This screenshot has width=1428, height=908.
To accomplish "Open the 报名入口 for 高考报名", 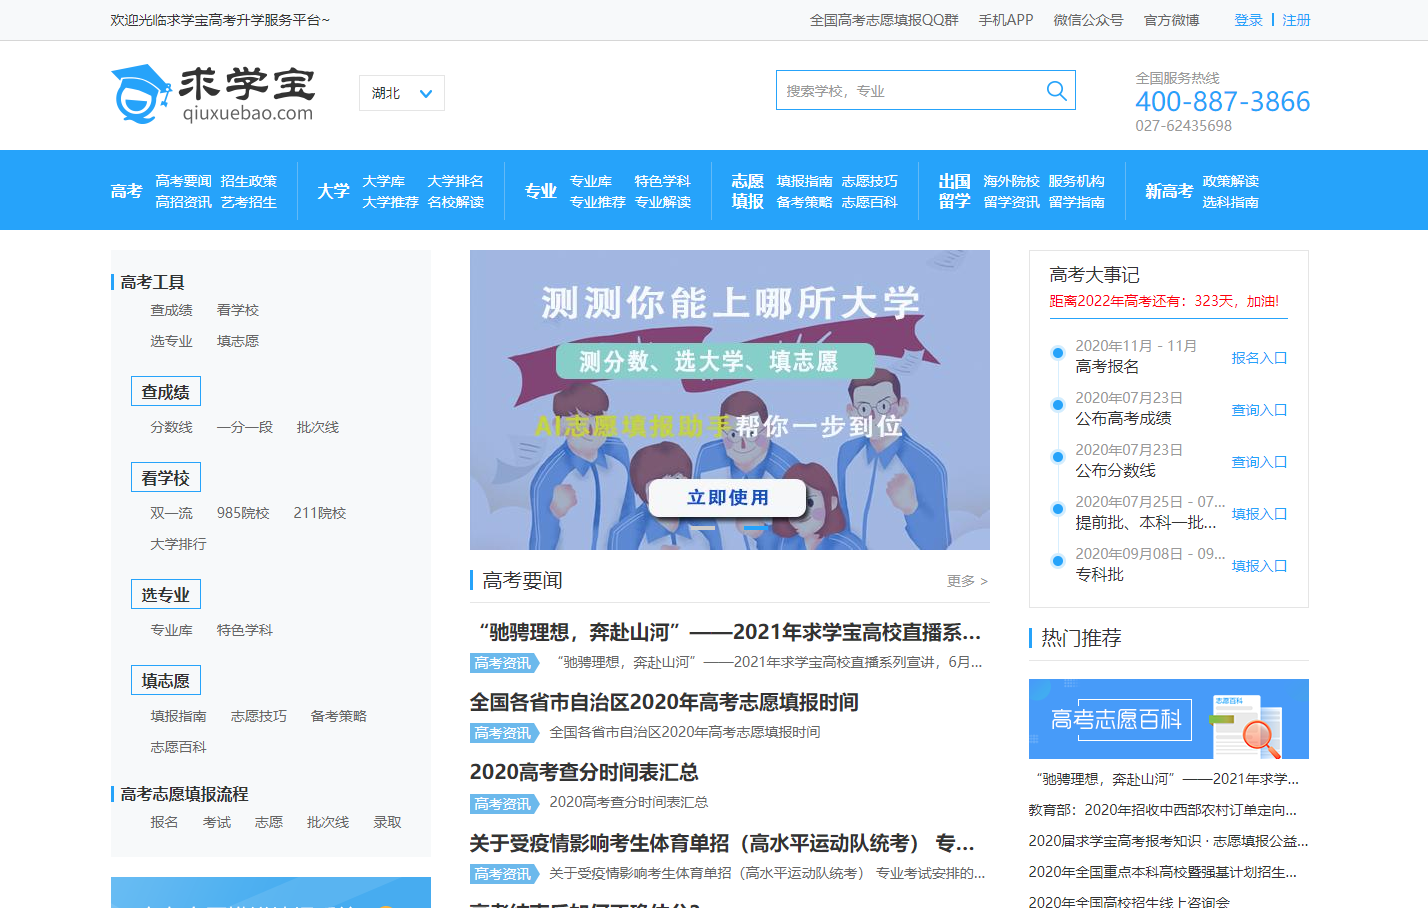I will click(1258, 358).
